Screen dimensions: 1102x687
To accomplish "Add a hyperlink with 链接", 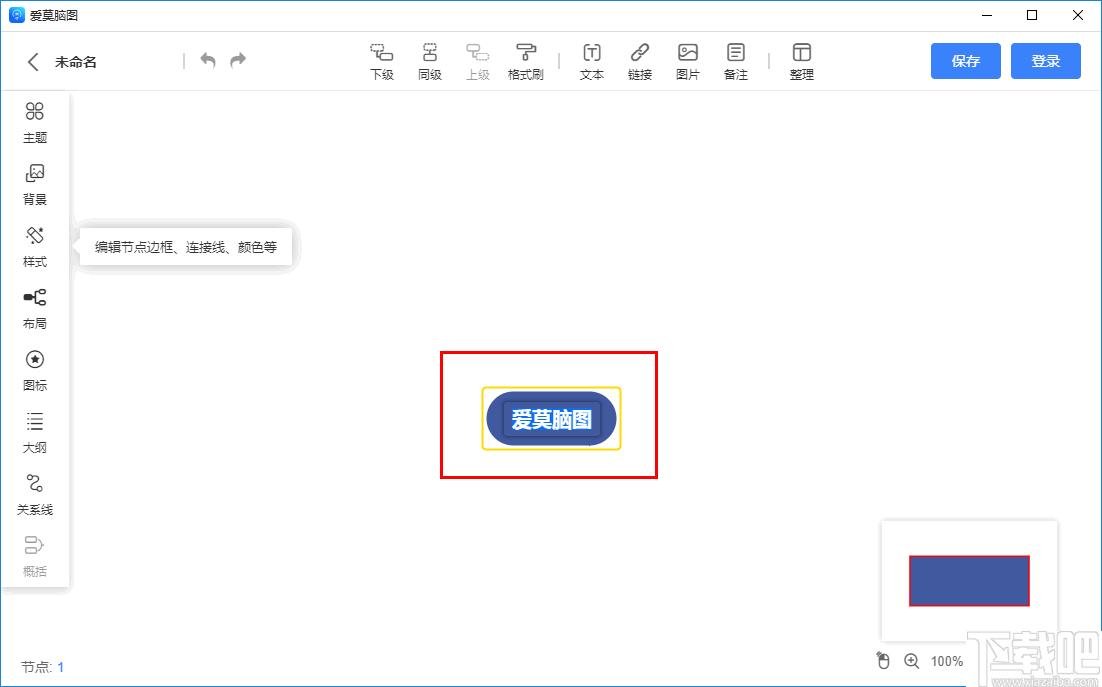I will click(640, 61).
